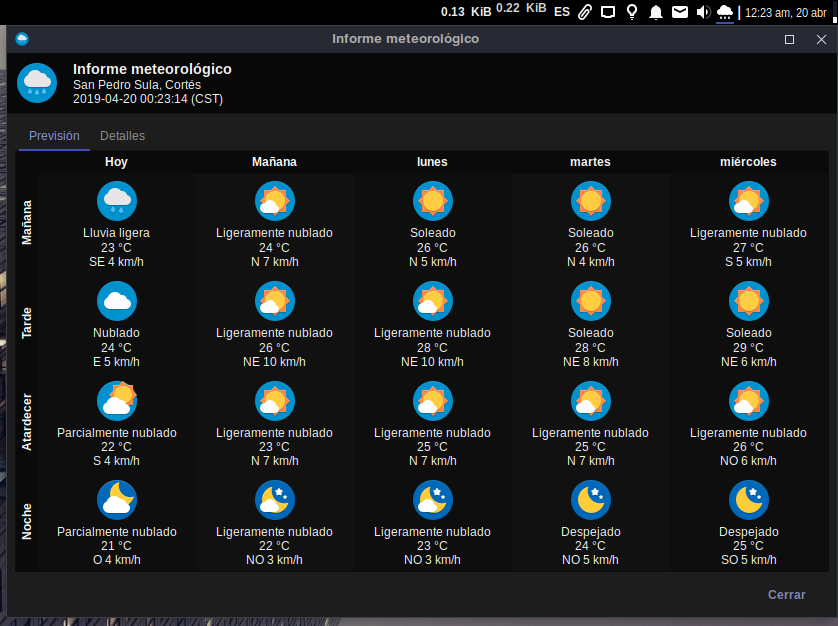This screenshot has width=838, height=626.
Task: Click the martes column header
Action: point(590,162)
